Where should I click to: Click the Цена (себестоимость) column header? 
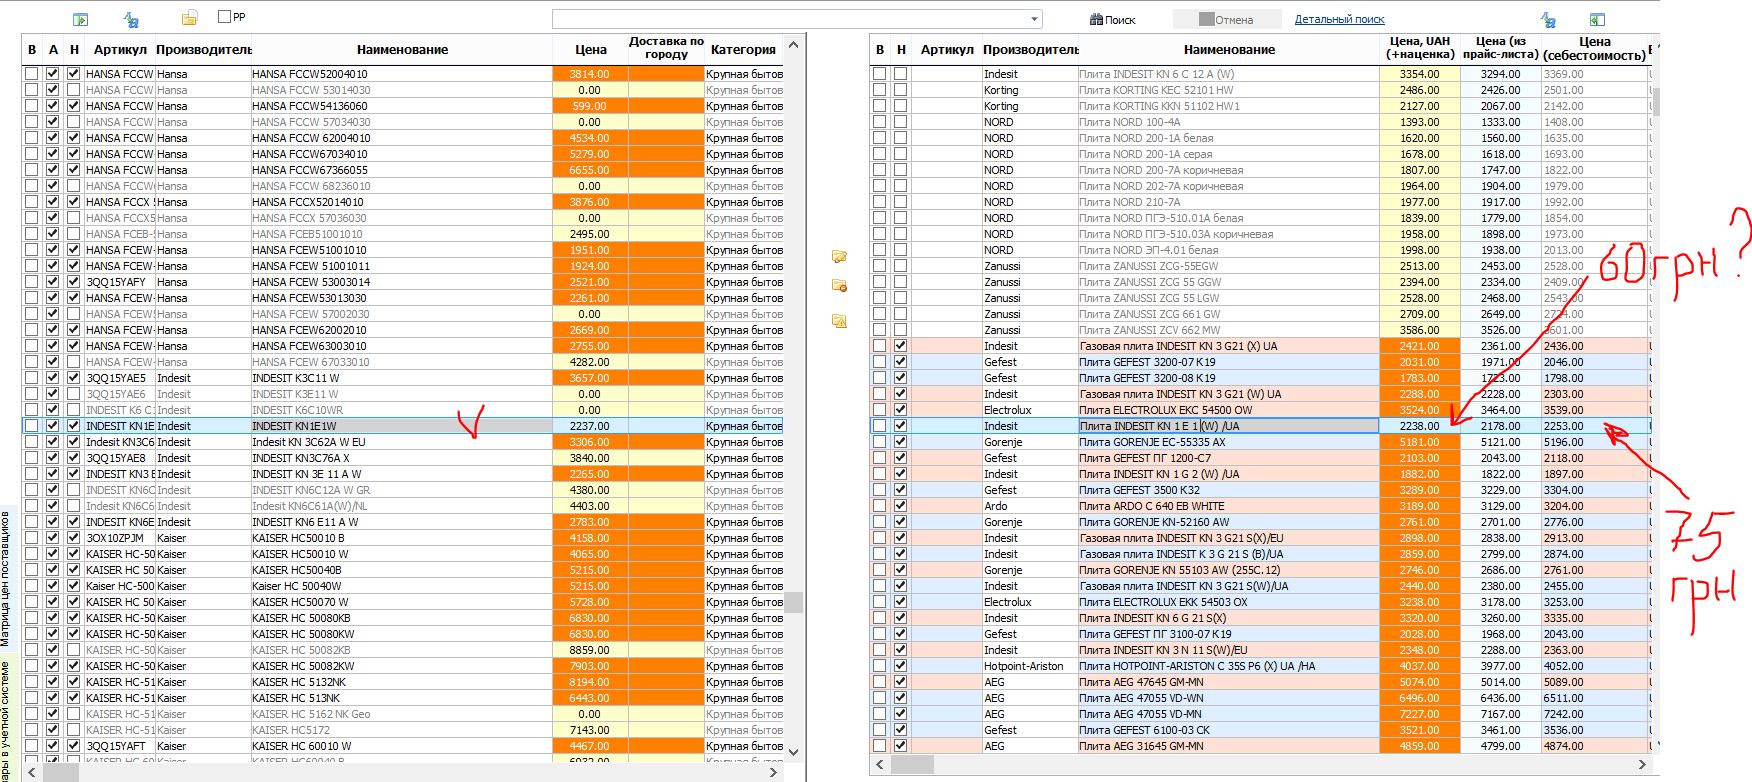1594,49
